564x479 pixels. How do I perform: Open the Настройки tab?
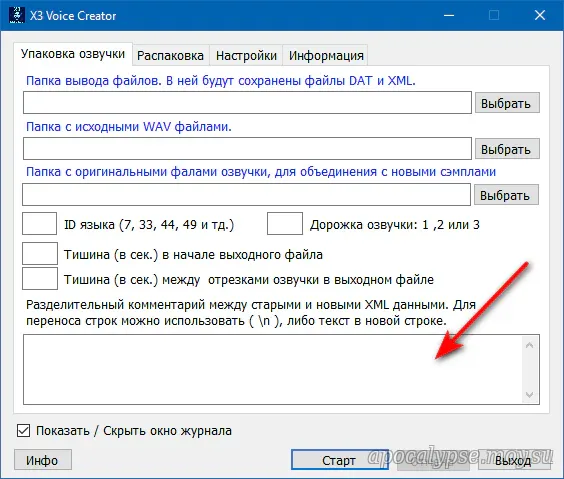246,55
